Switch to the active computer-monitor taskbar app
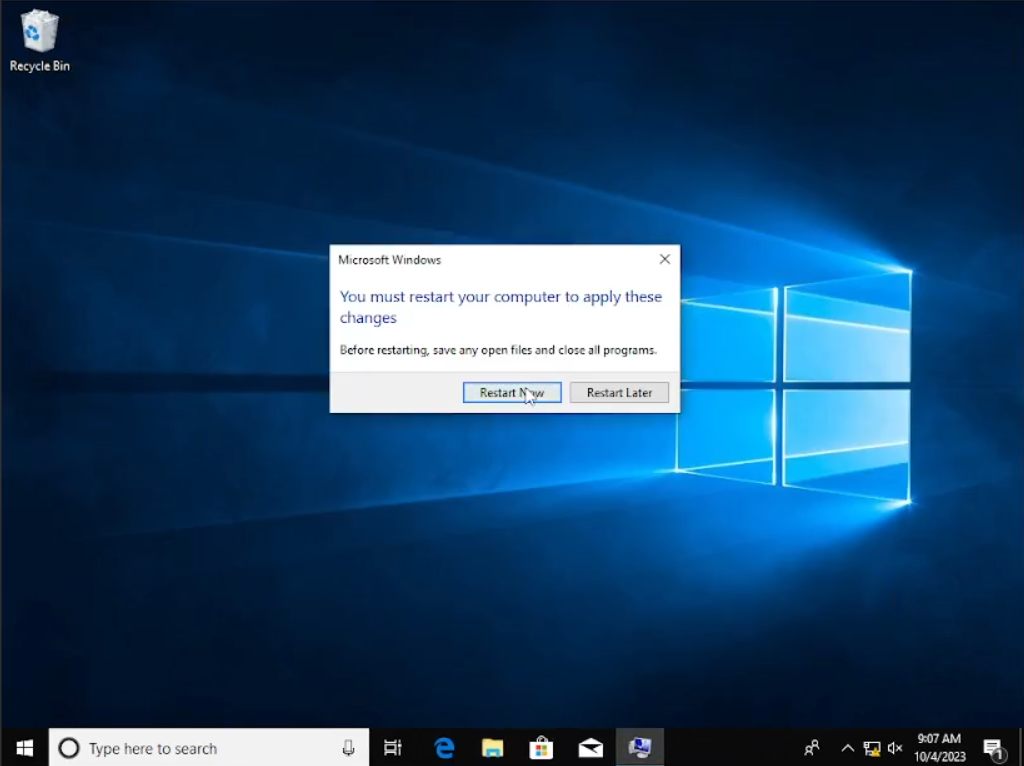The width and height of the screenshot is (1024, 766). click(640, 748)
